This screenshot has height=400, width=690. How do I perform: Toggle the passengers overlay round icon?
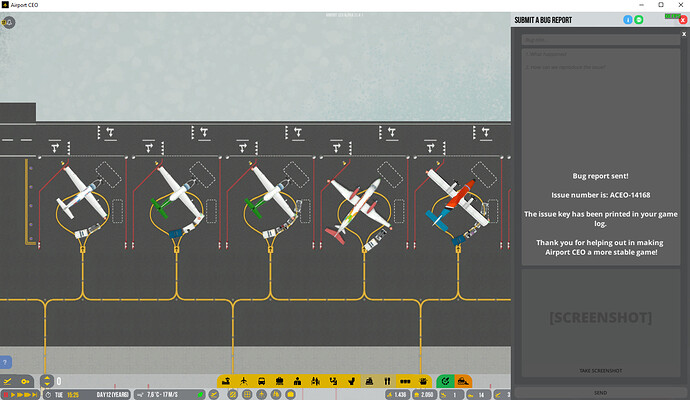(276, 394)
